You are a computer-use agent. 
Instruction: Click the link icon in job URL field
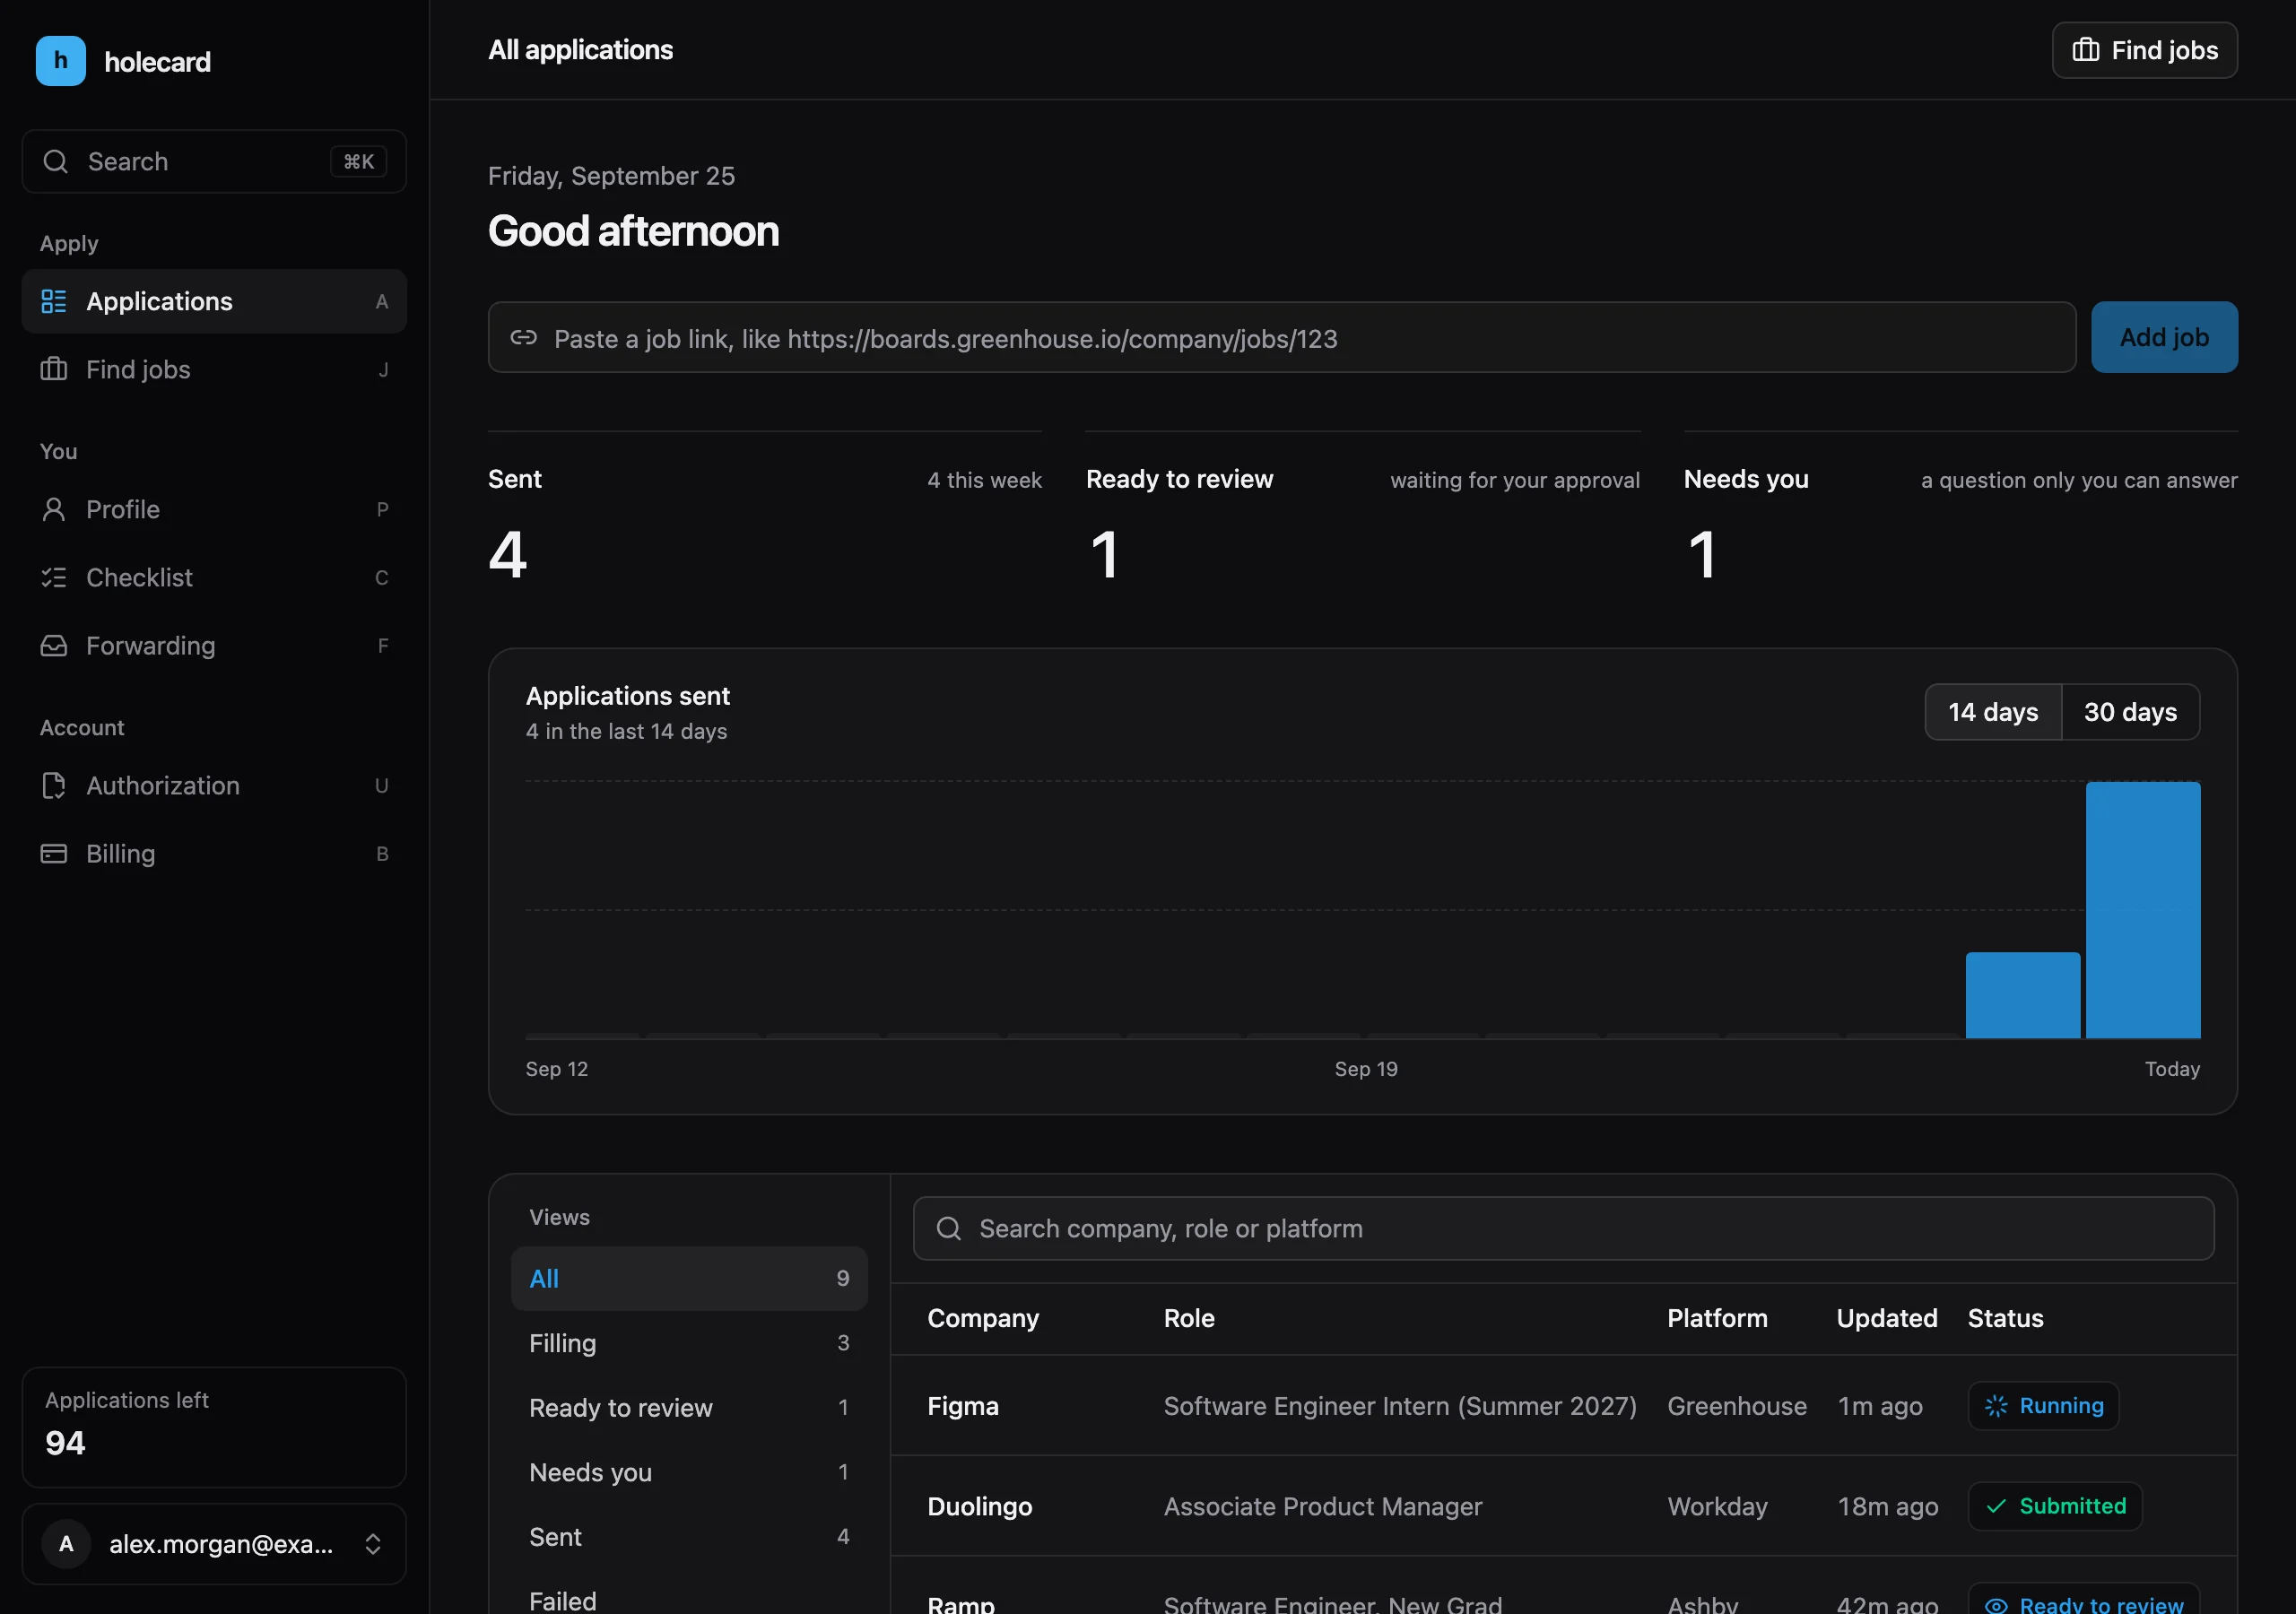(524, 338)
